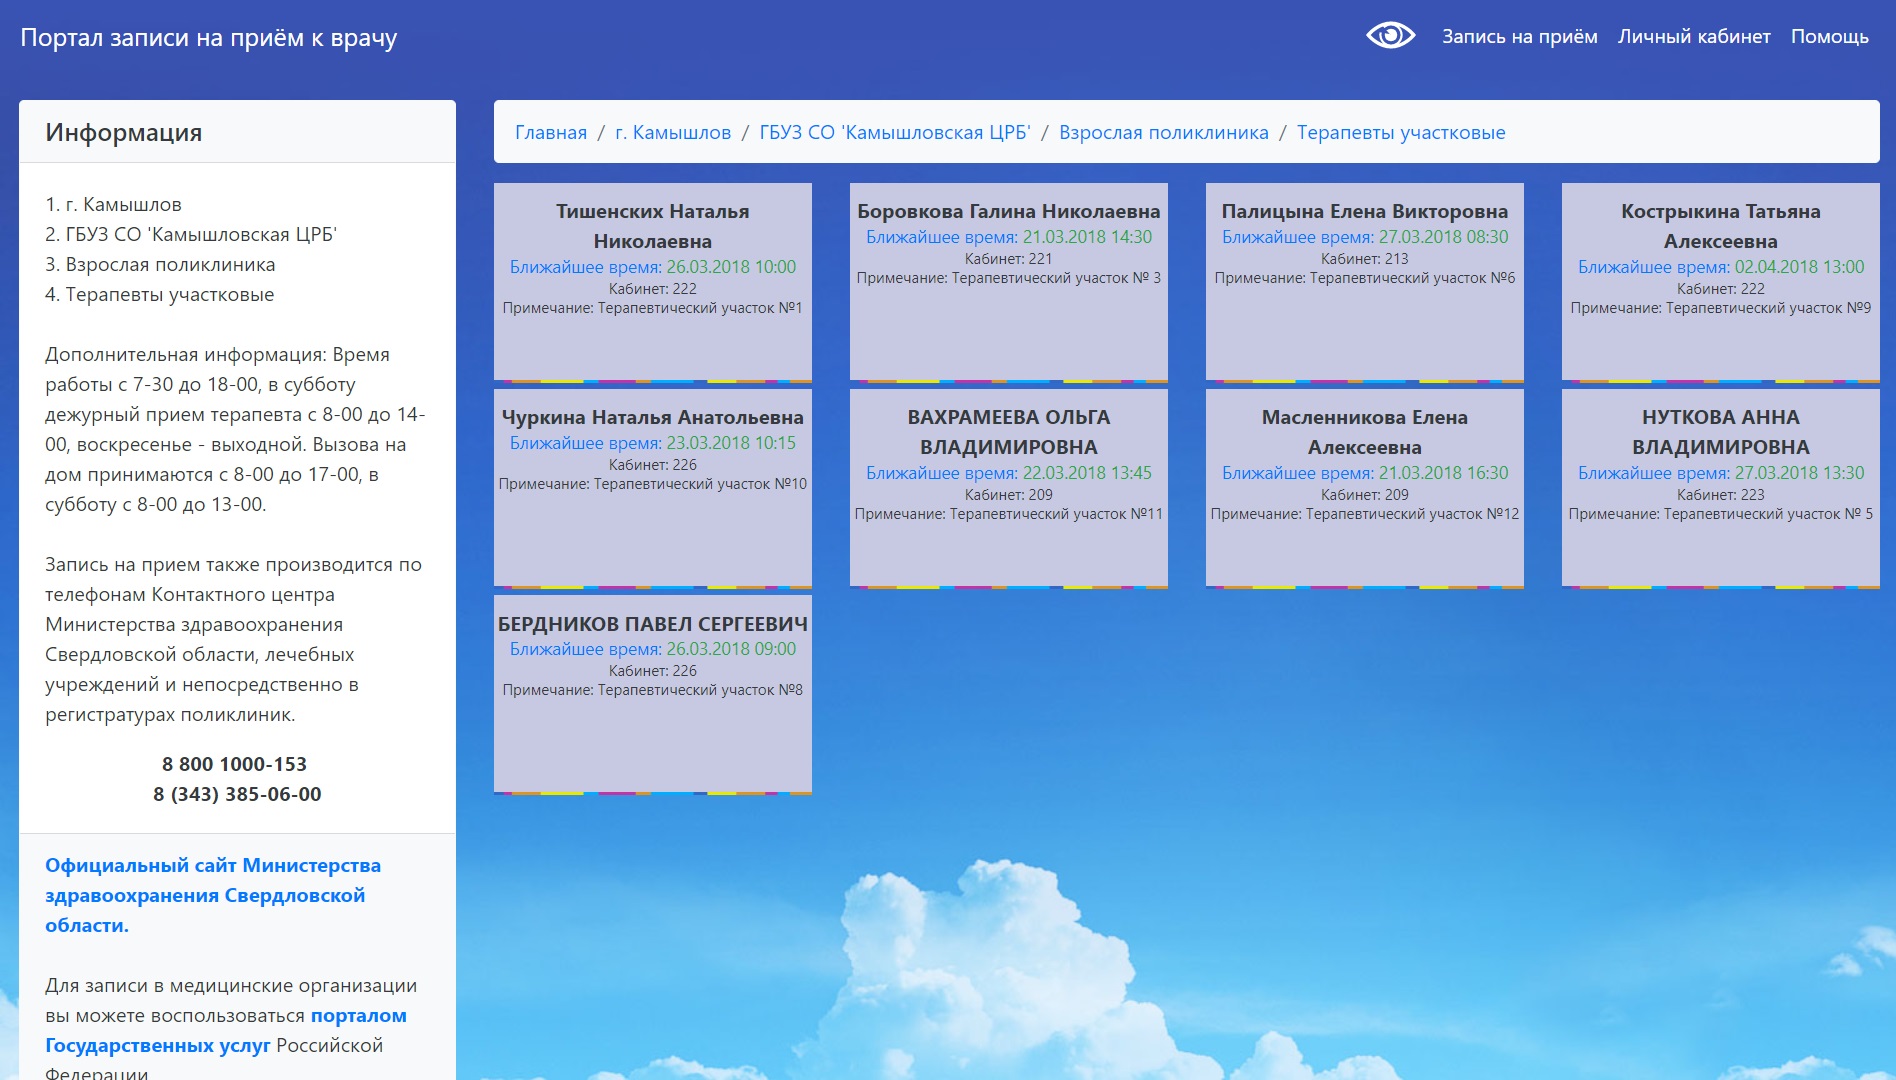Open Личный кабинет in the top navigation

click(x=1694, y=37)
